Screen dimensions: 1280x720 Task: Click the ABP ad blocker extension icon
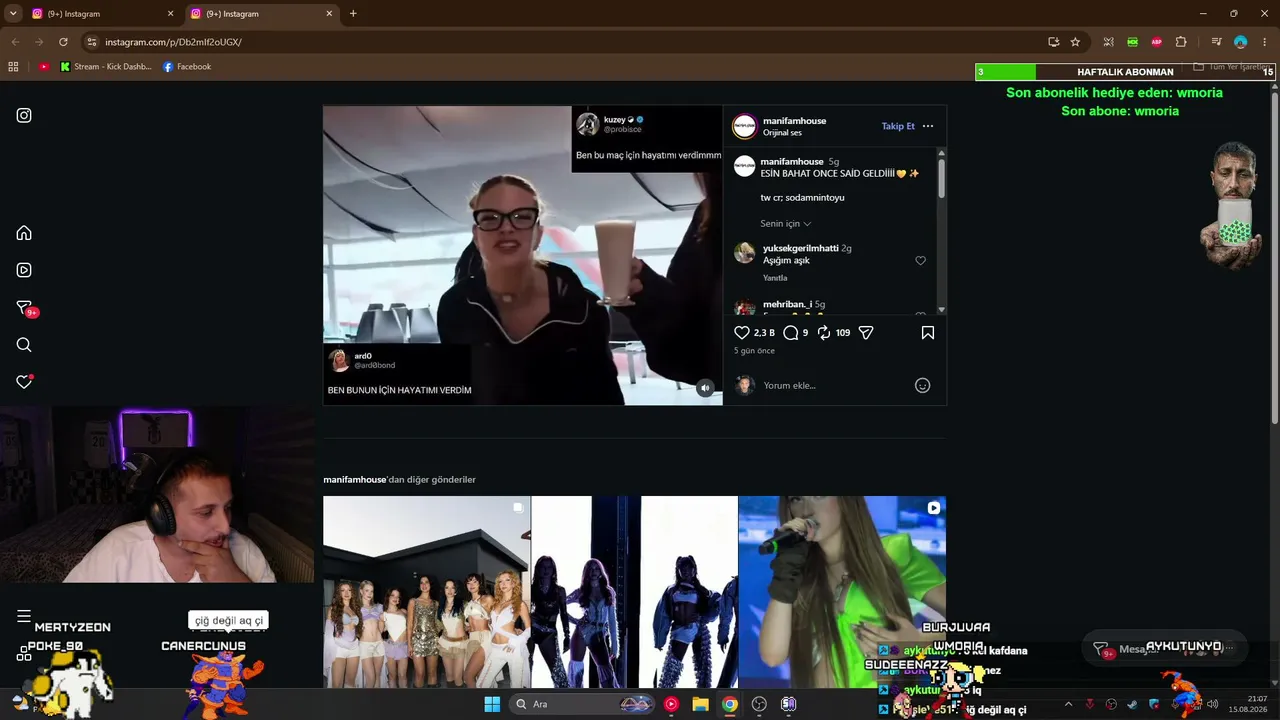(1157, 42)
